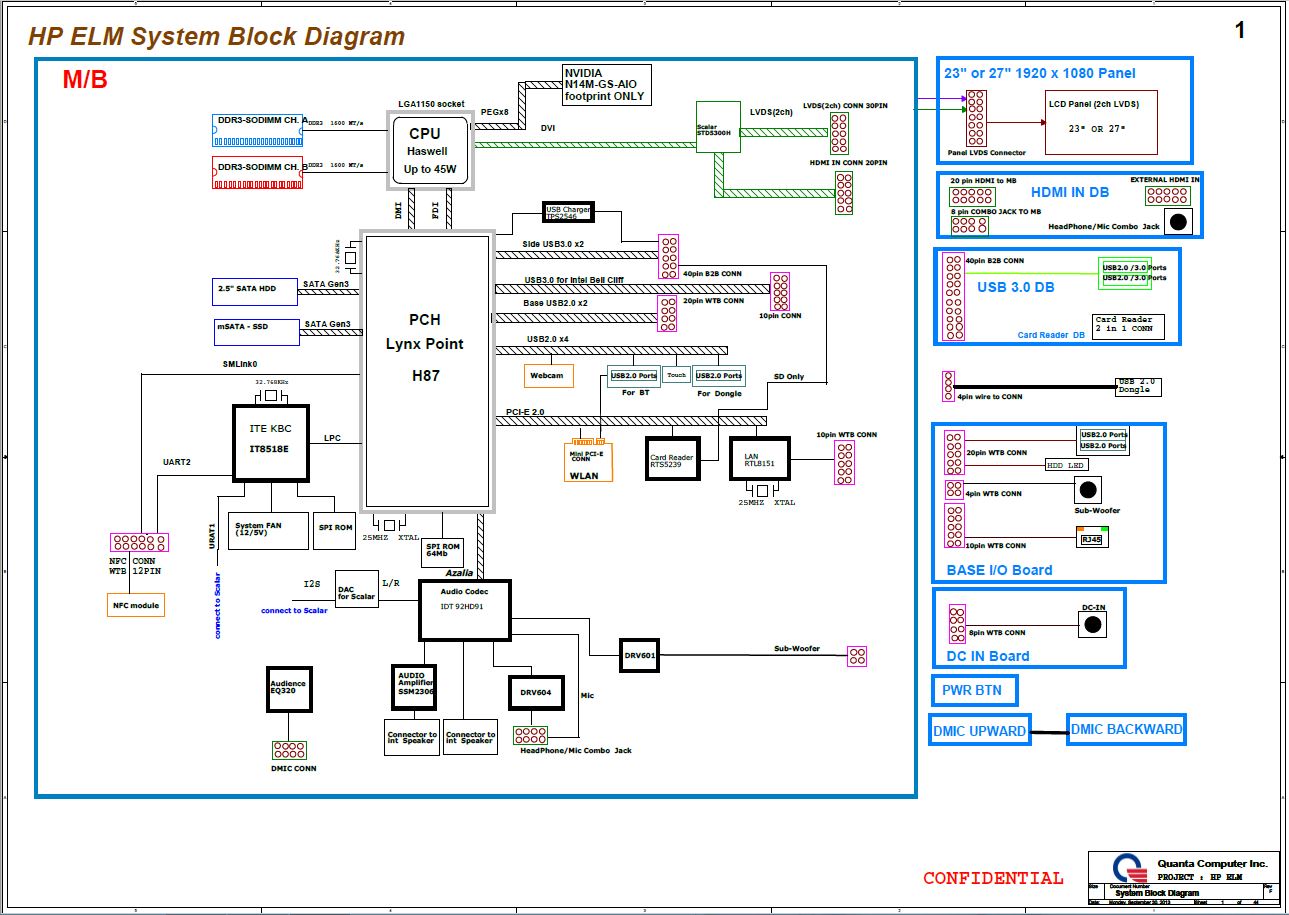
Task: Click the NVIDIA N14M-GS-AIO footprint box
Action: pyautogui.click(x=606, y=85)
